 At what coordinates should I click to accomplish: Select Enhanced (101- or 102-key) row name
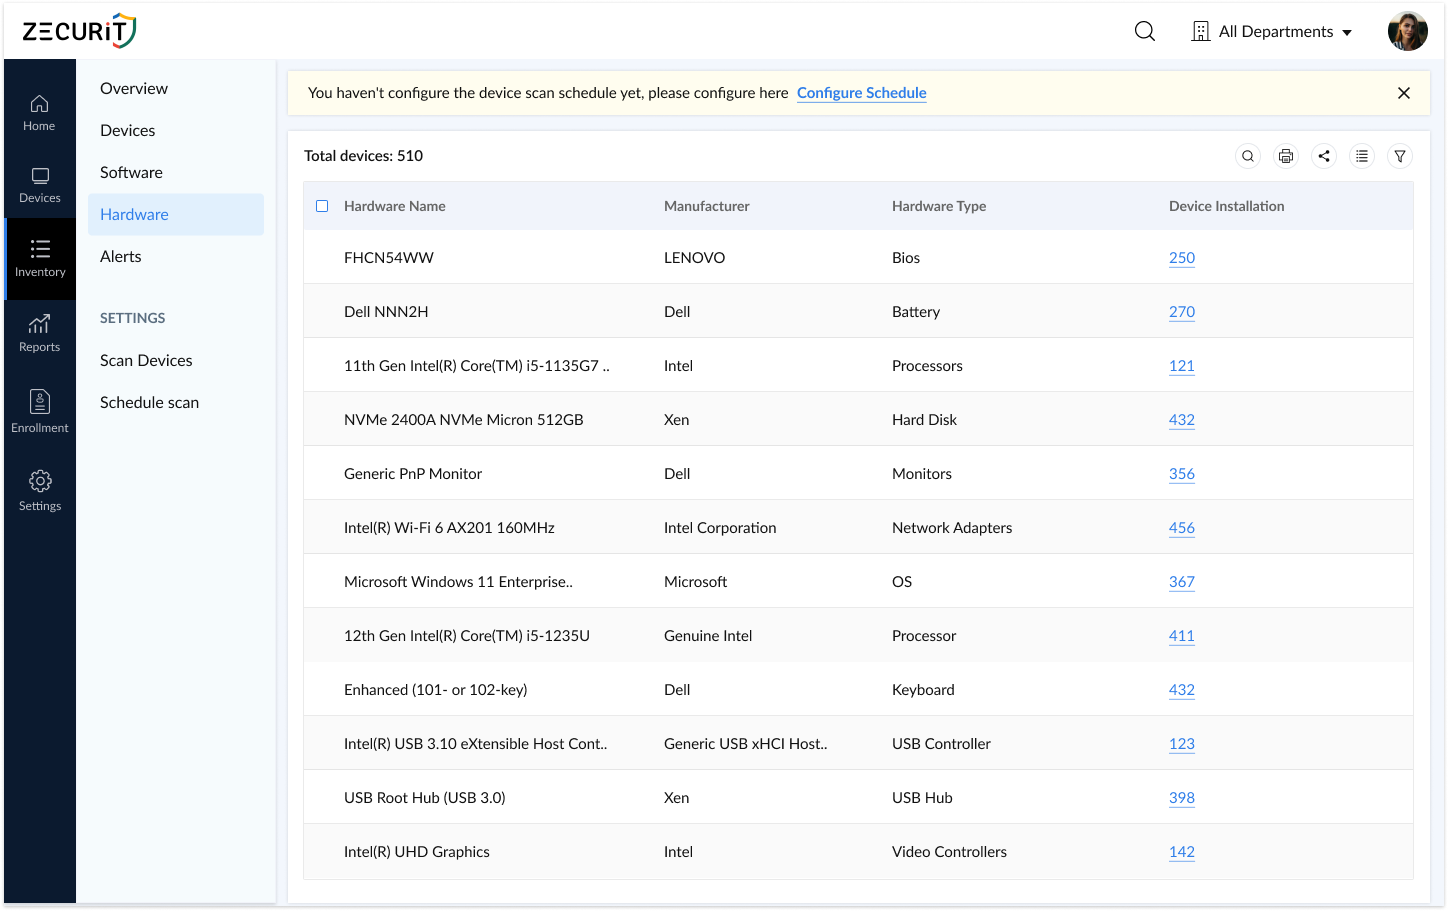click(x=436, y=690)
